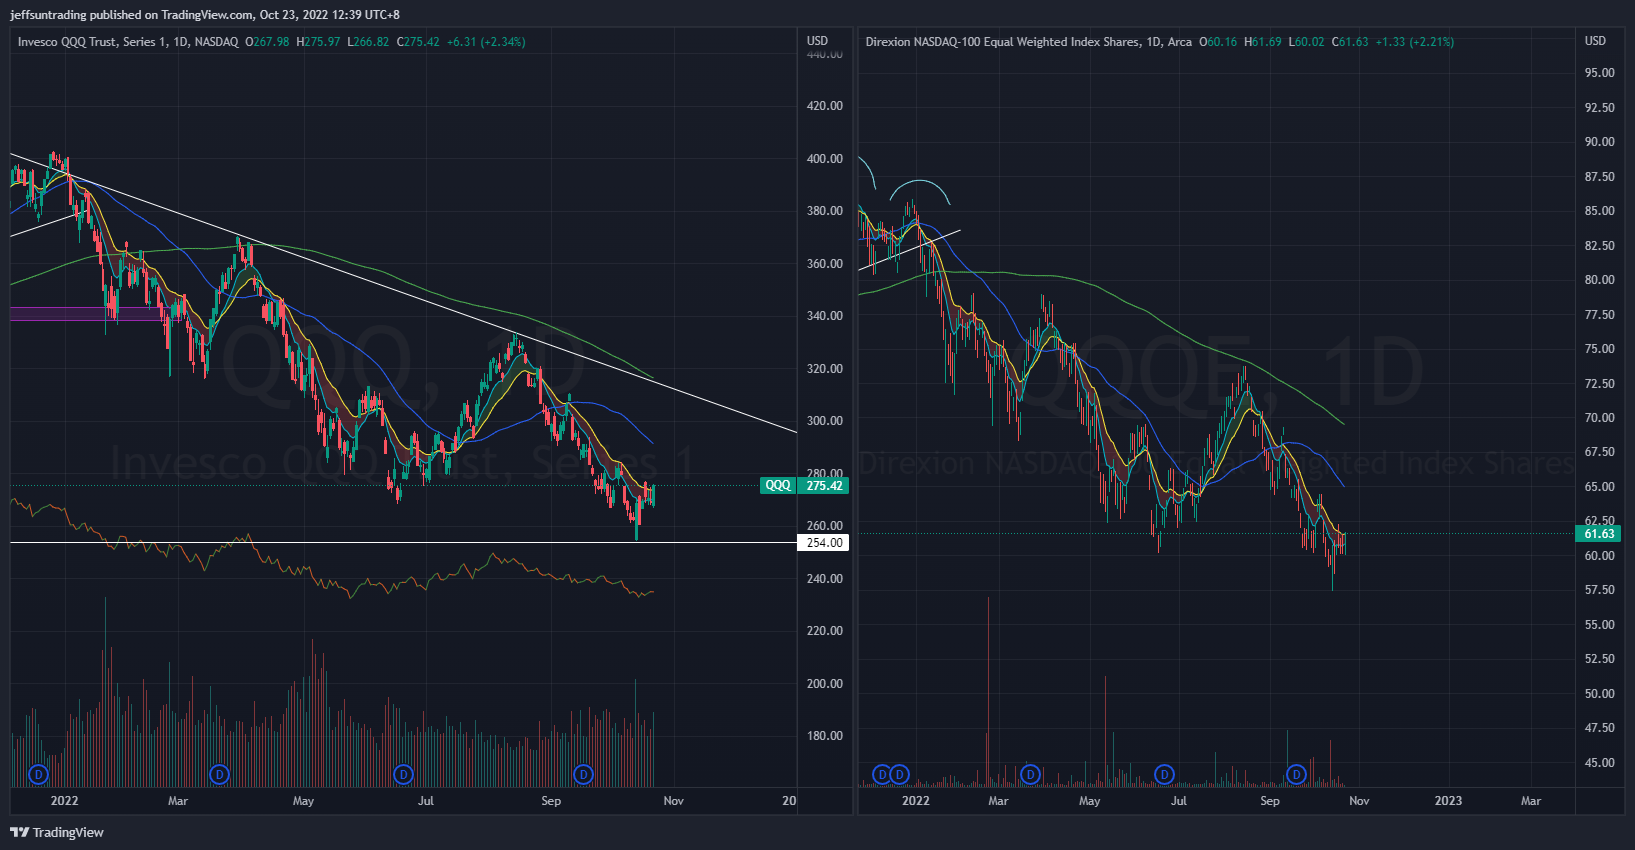The width and height of the screenshot is (1635, 850).
Task: Open the late March dividend marker on QQQE chart
Action: pos(1030,774)
